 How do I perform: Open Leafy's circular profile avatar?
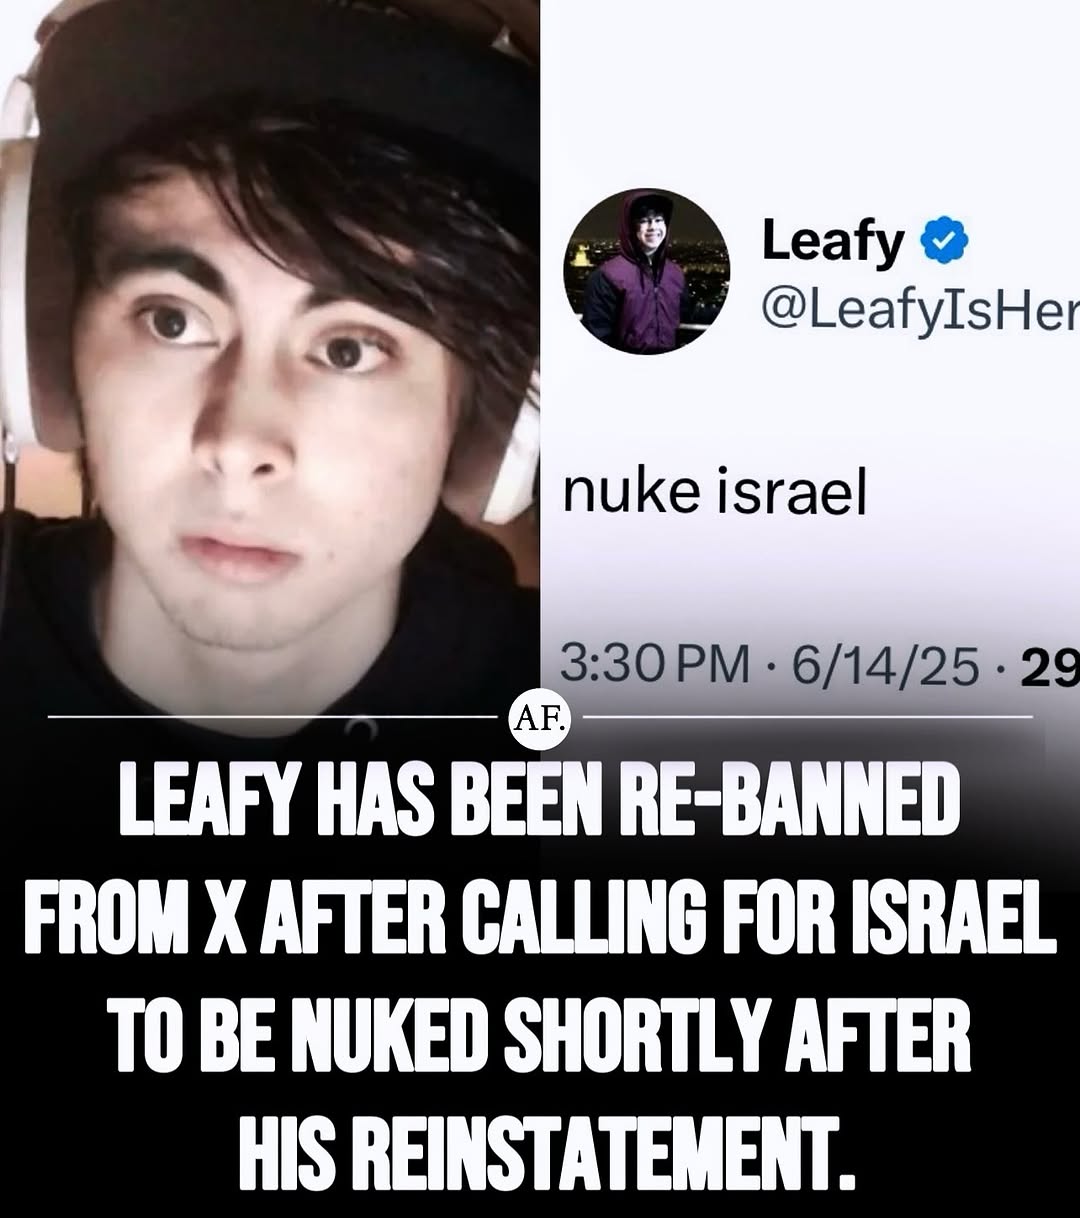tap(646, 270)
